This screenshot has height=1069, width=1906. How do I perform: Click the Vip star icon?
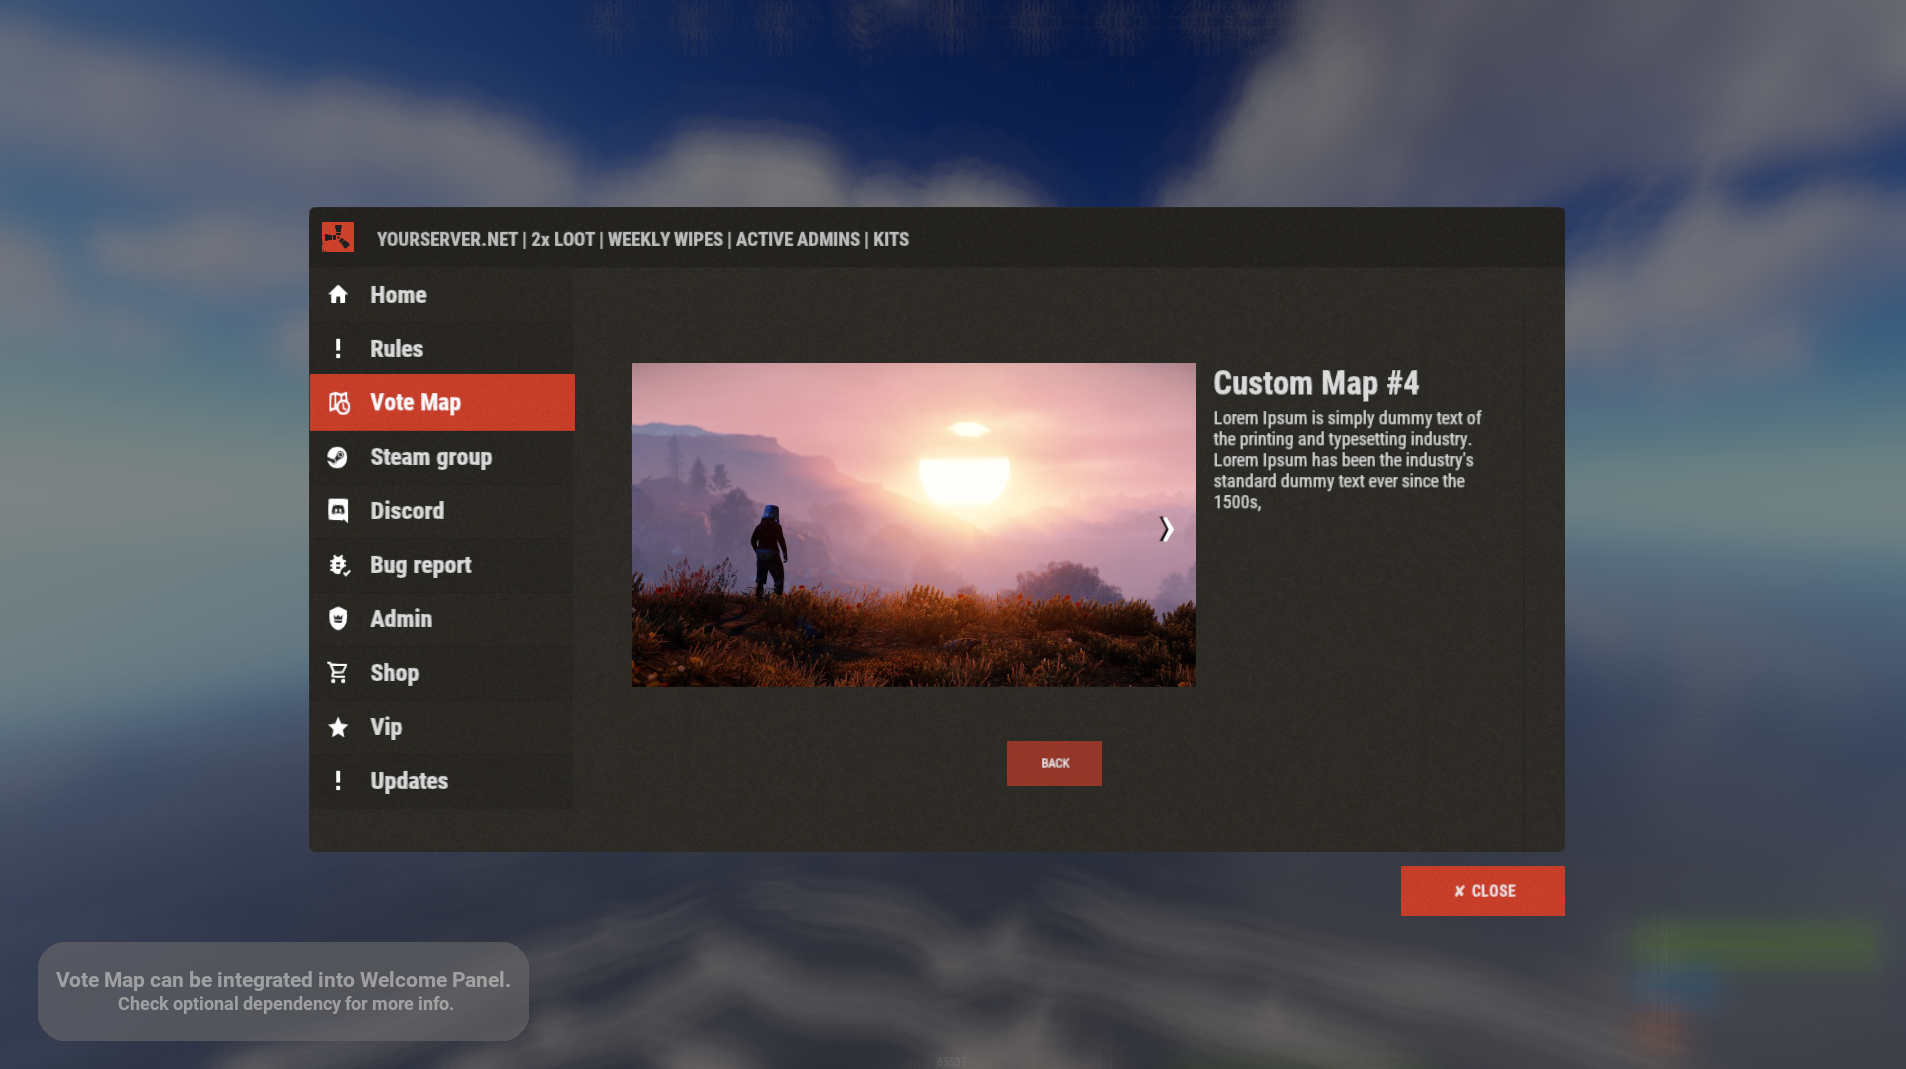coord(338,727)
